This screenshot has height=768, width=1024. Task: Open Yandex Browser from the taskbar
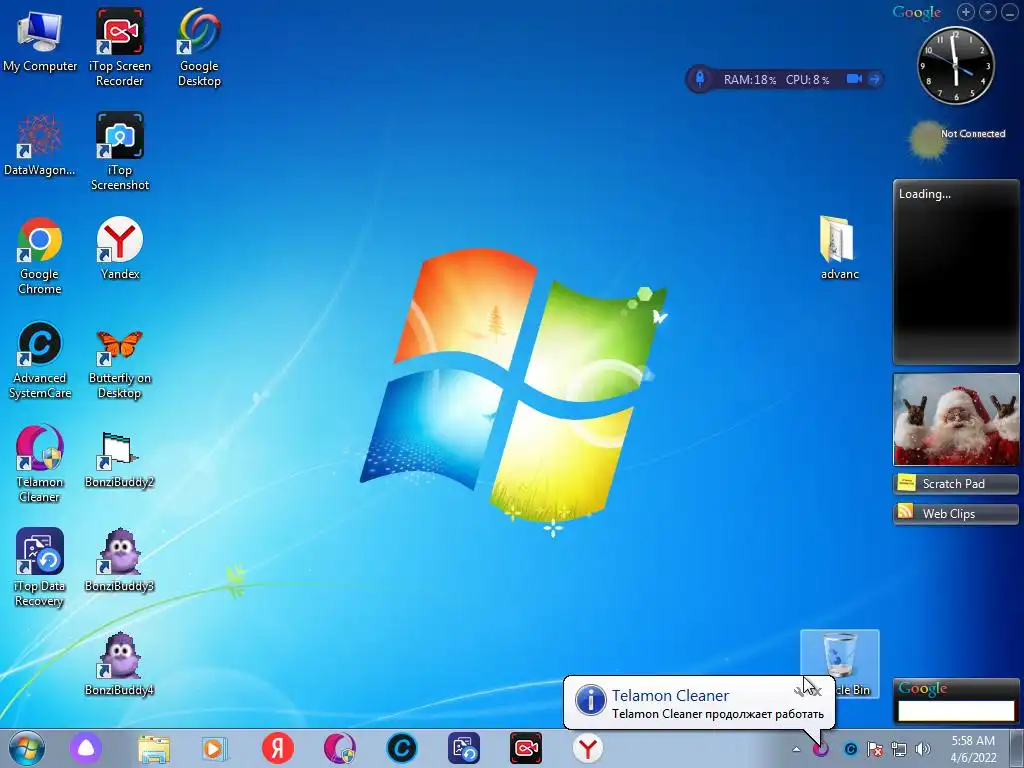pos(588,748)
